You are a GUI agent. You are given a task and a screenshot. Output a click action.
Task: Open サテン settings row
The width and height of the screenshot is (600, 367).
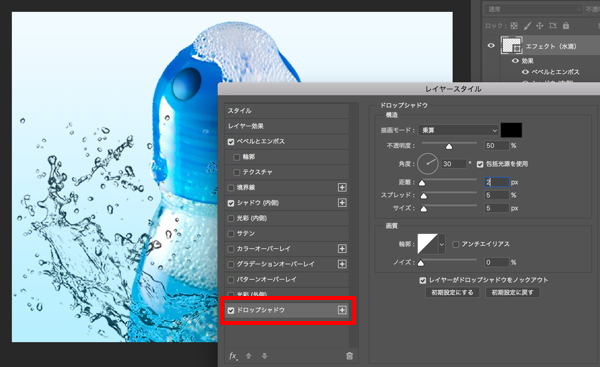click(287, 233)
